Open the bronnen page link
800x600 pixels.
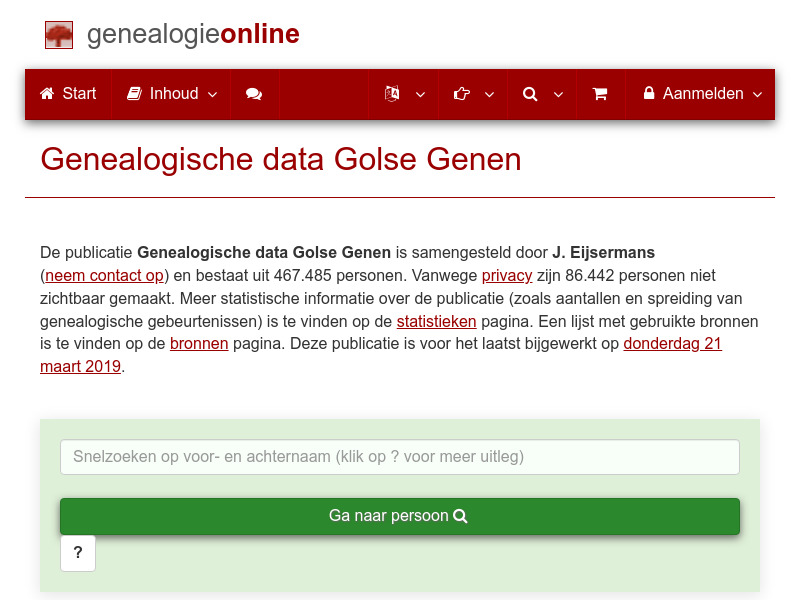pyautogui.click(x=199, y=343)
